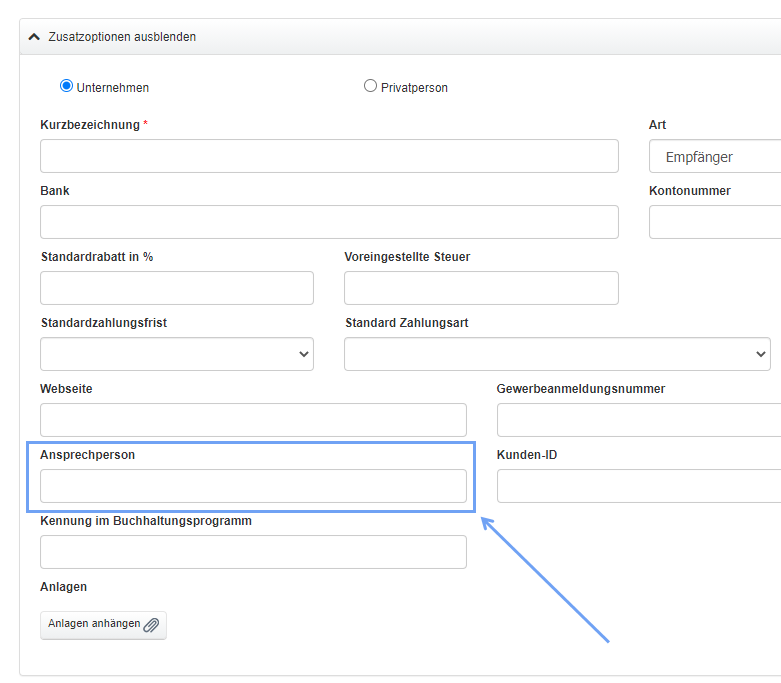
Task: Focus the Kontonummer input field
Action: click(x=714, y=222)
